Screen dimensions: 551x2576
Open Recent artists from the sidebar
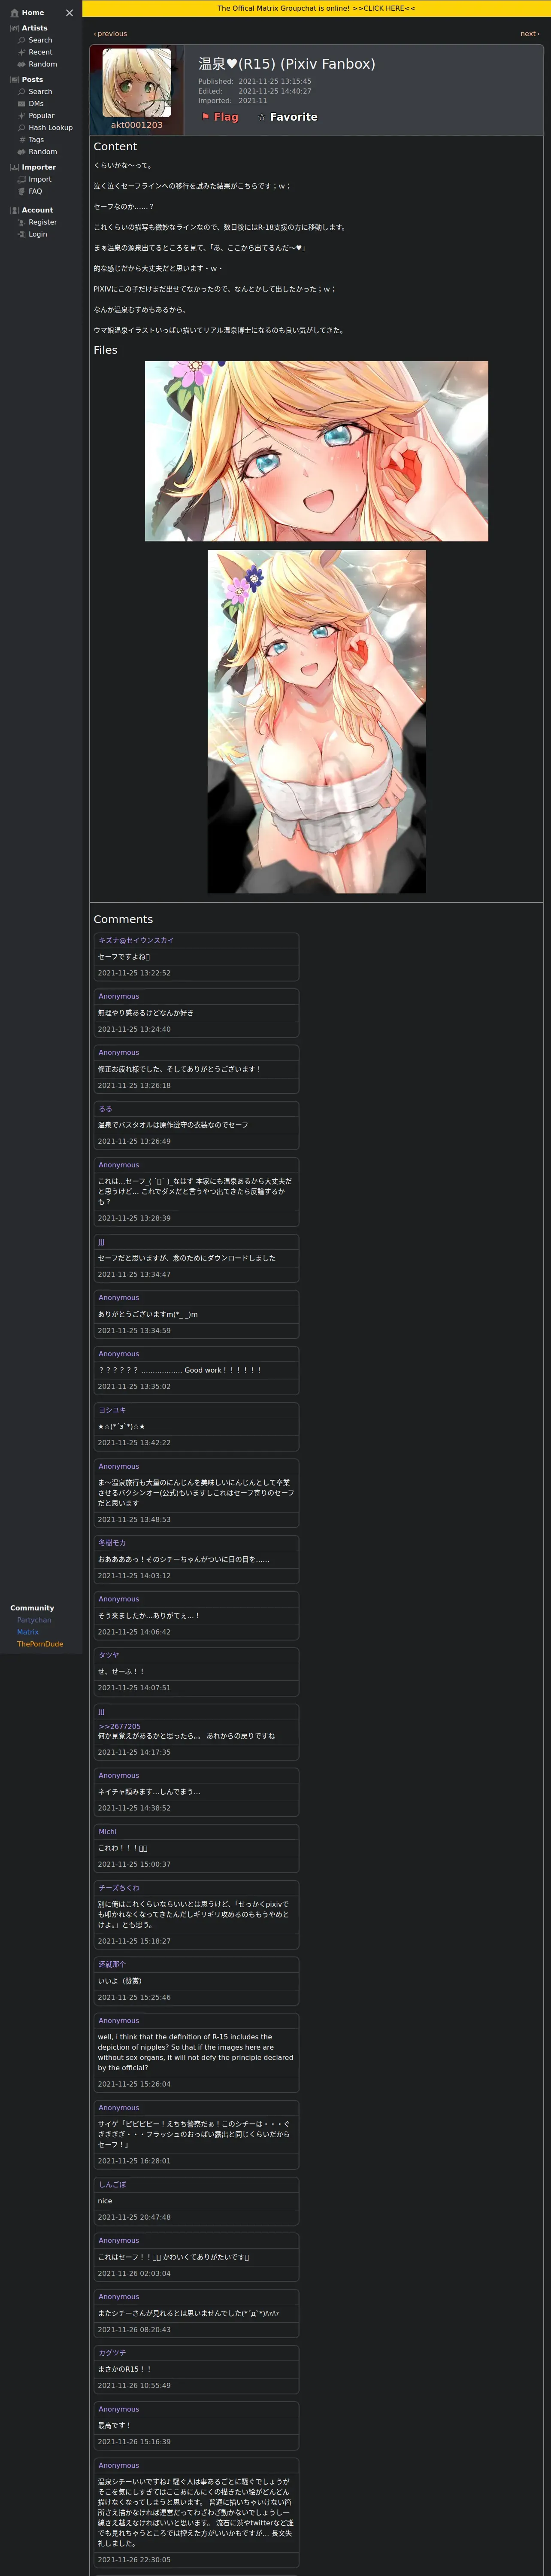[x=40, y=52]
